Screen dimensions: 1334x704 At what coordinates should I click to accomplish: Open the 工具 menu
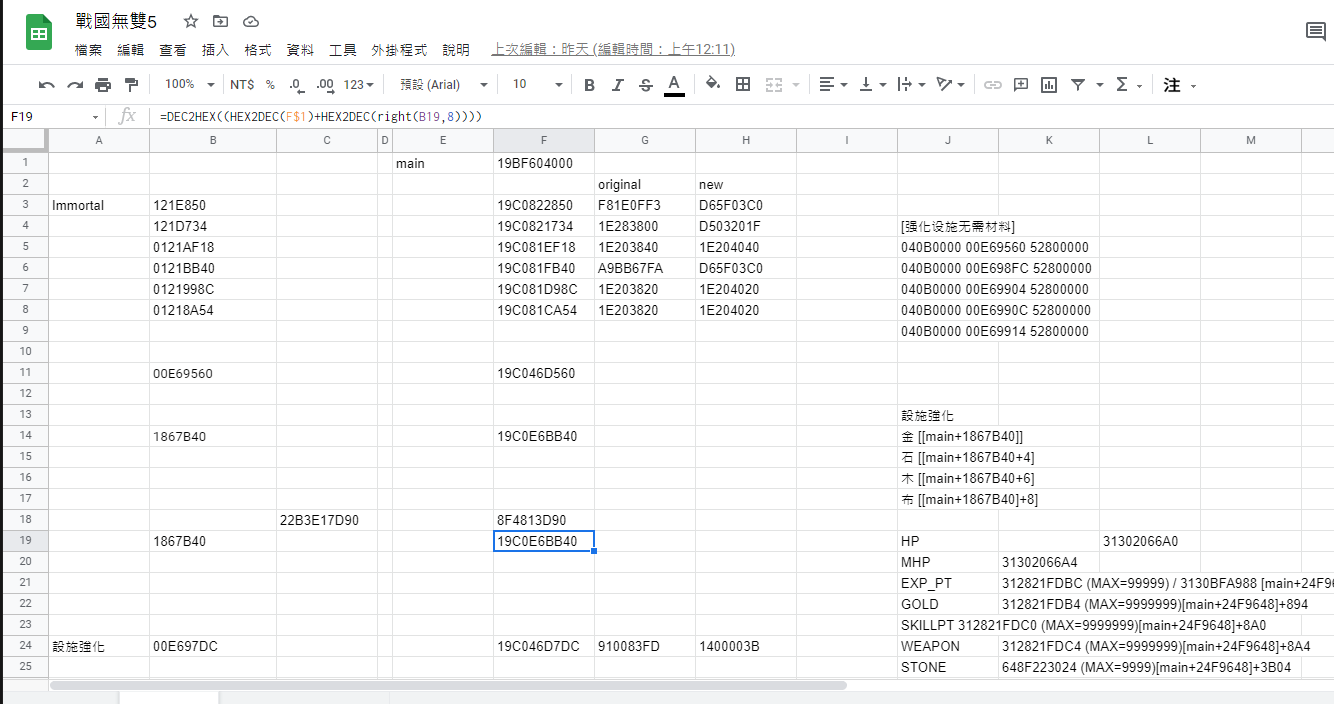pyautogui.click(x=343, y=49)
